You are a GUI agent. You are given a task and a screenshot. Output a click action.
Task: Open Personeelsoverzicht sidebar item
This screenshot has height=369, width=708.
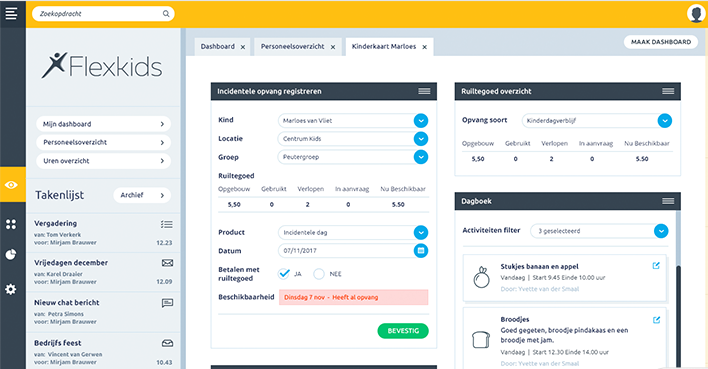click(x=103, y=142)
